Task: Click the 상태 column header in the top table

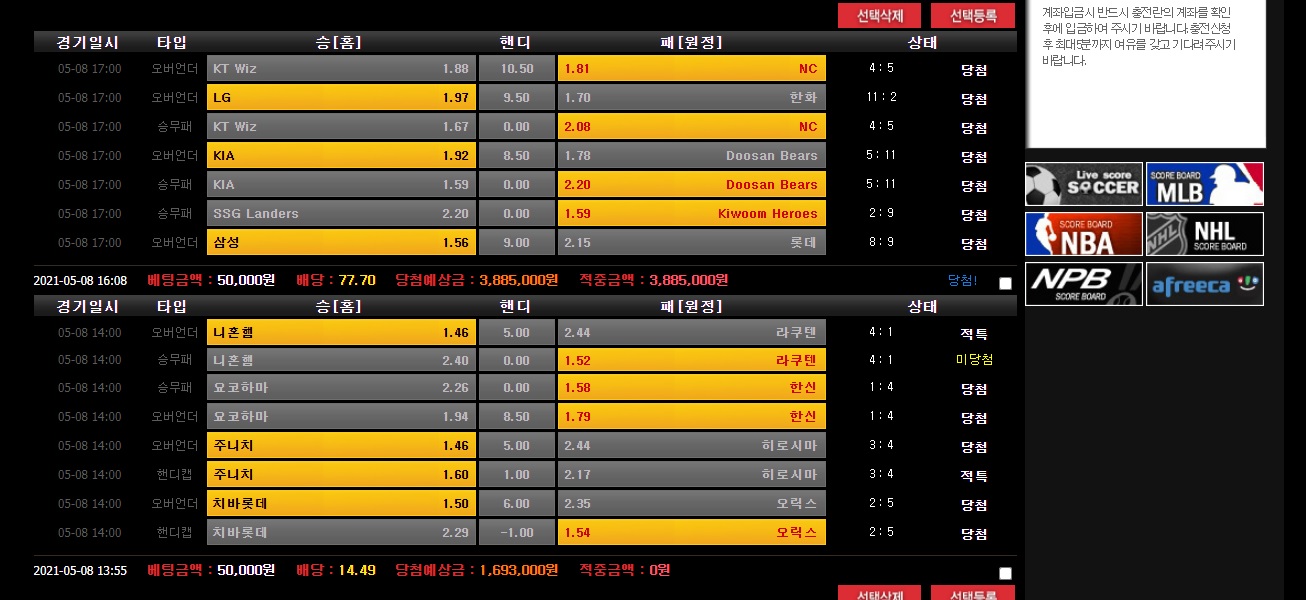Action: pos(921,42)
